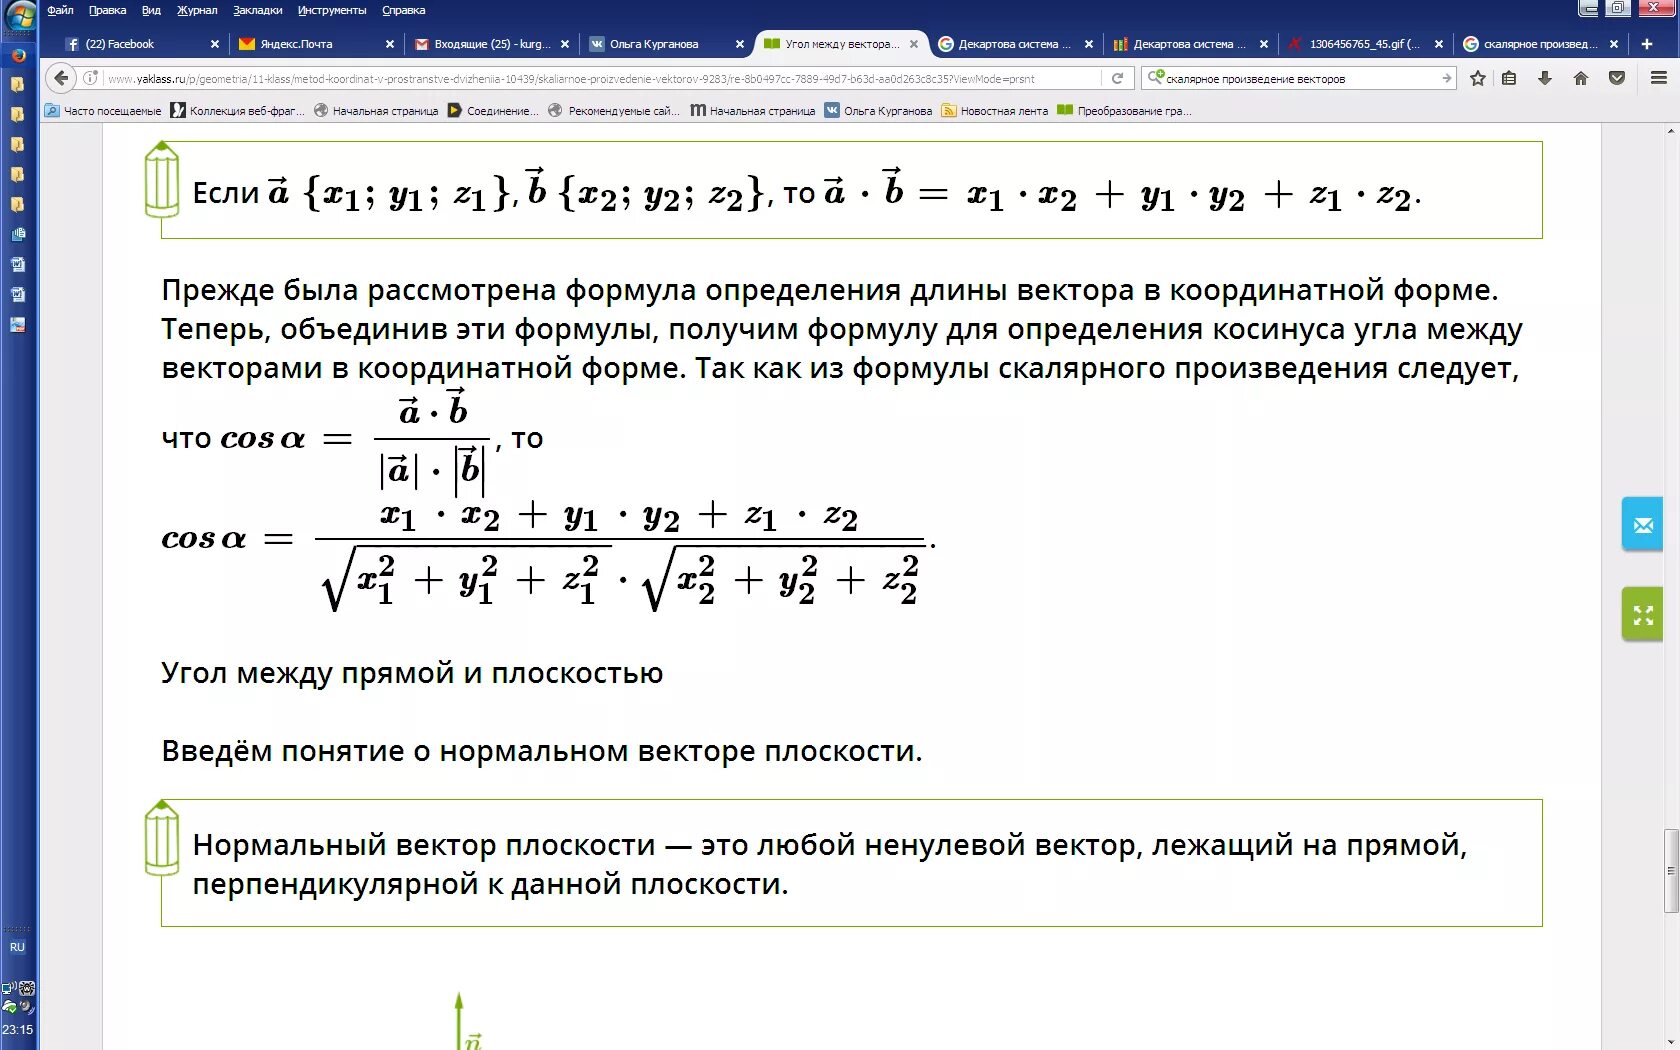This screenshot has width=1680, height=1050.
Task: Click the clock showing 23:15
Action: tap(17, 1029)
